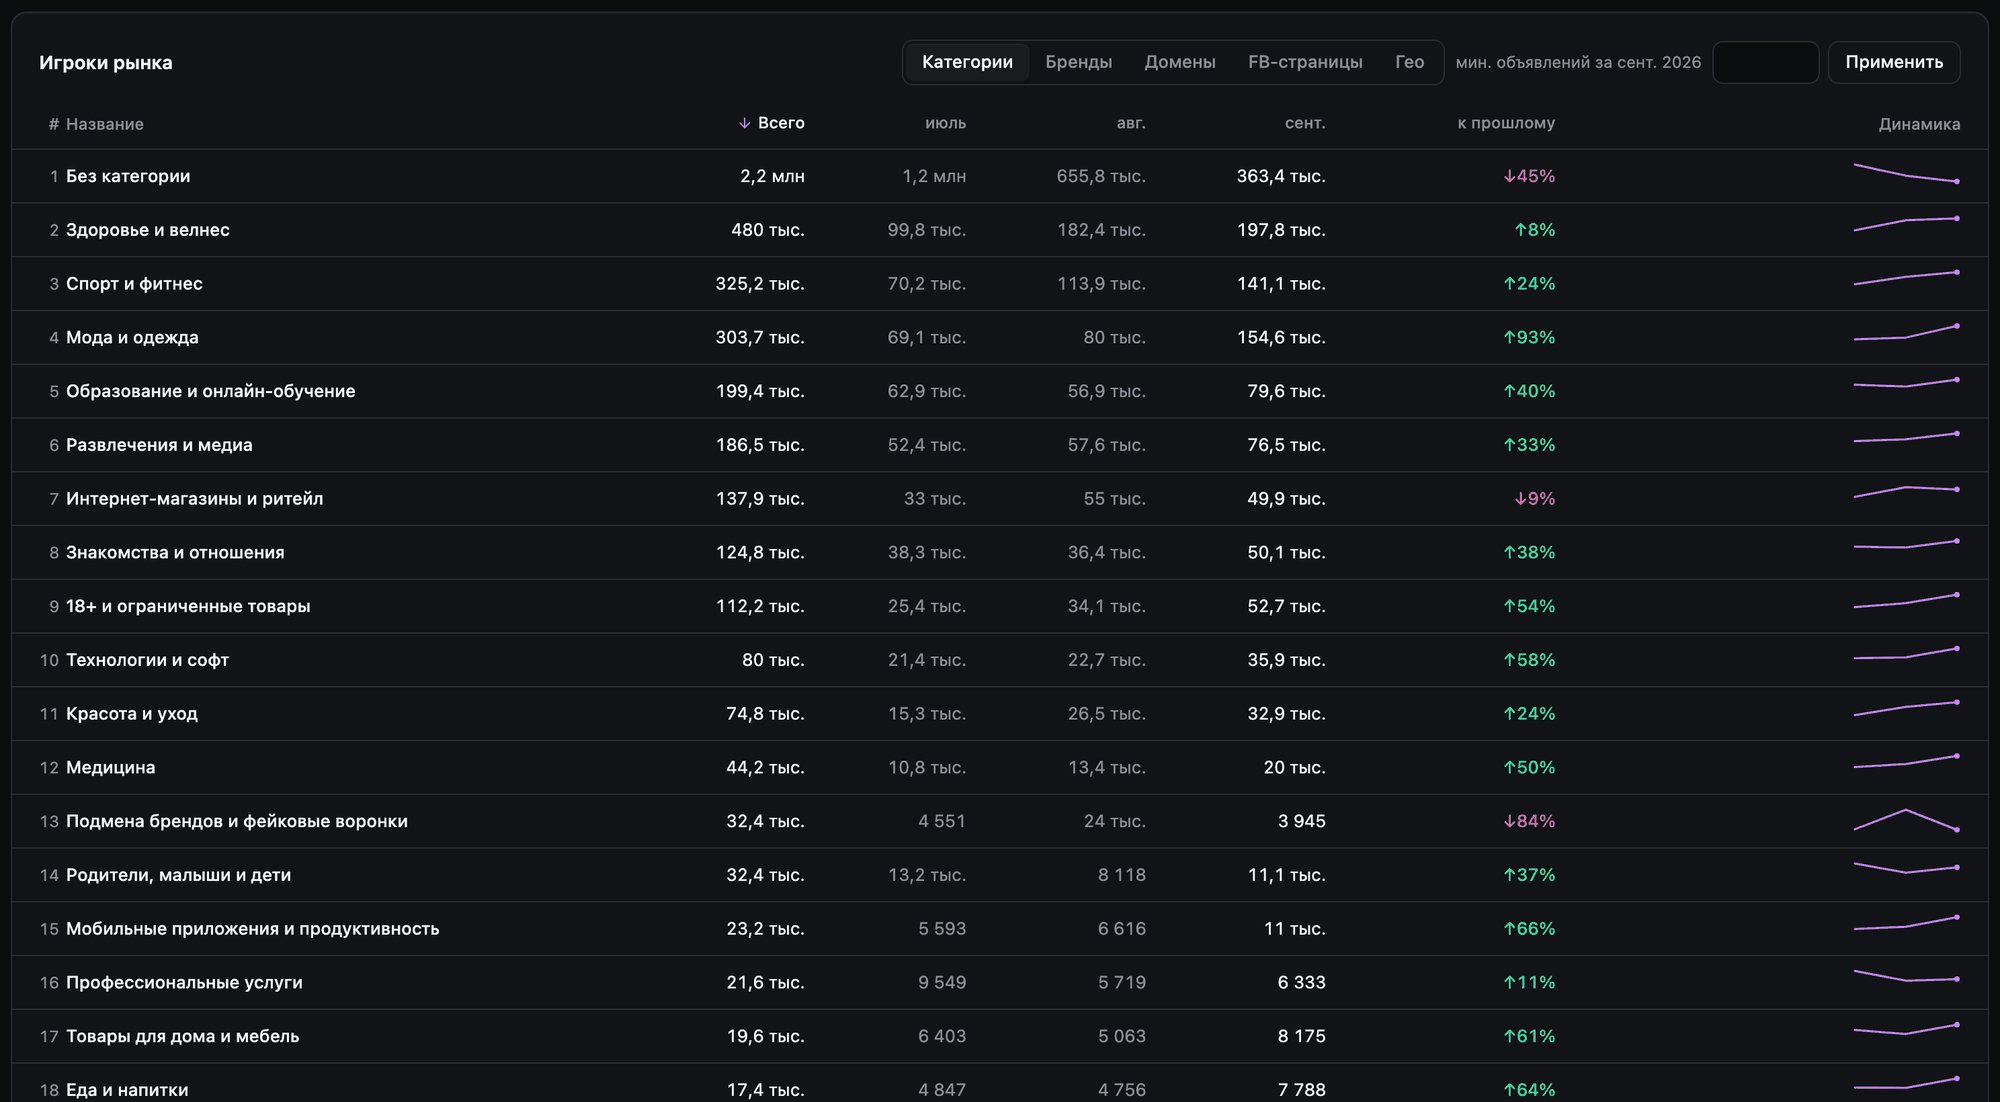This screenshot has width=2000, height=1102.
Task: Select Образование и онлайн-обучение category
Action: pos(210,391)
